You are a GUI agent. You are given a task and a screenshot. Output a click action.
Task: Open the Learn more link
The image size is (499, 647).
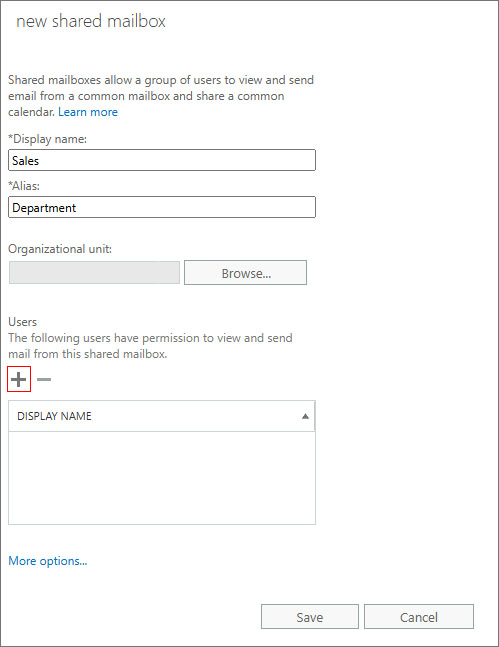[x=88, y=112]
